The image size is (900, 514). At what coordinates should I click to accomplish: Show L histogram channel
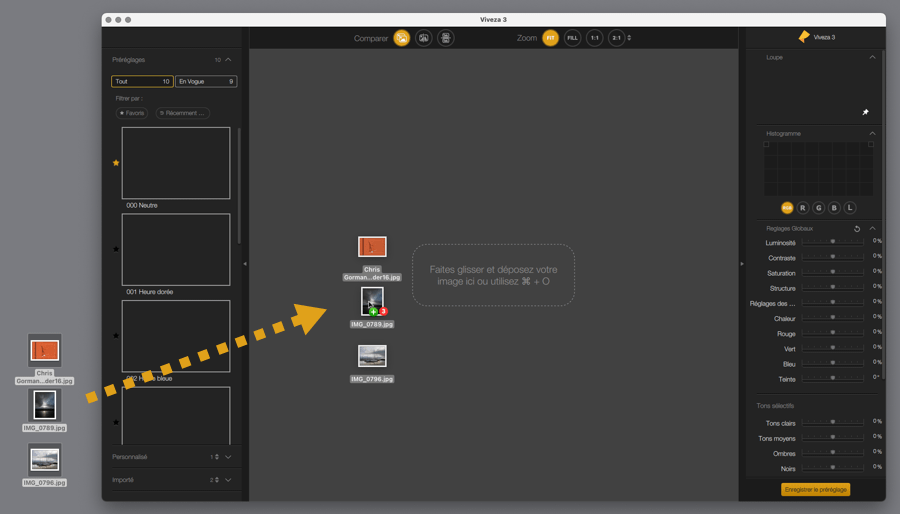(850, 208)
